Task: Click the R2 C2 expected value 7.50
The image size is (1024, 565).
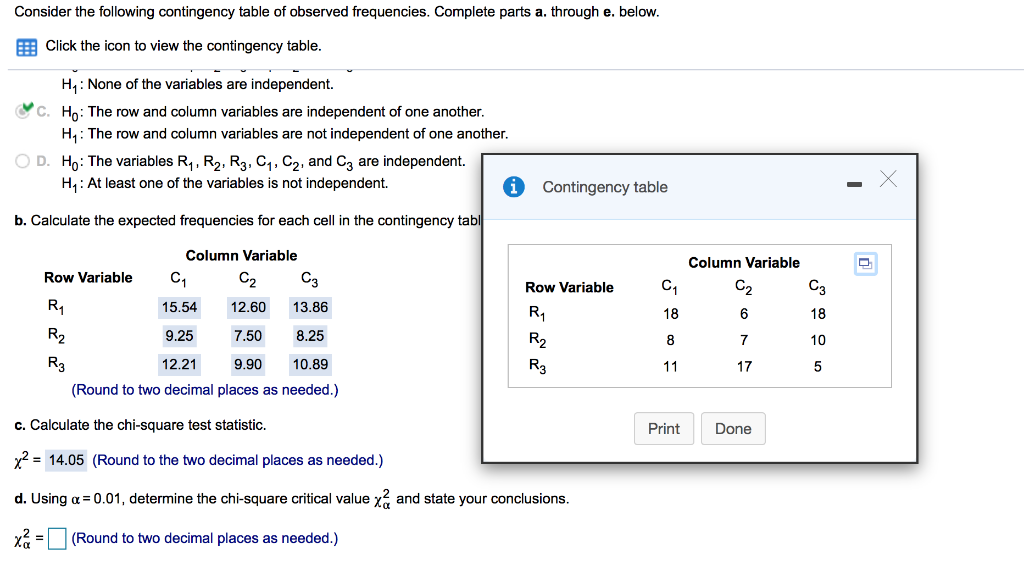Action: click(248, 336)
